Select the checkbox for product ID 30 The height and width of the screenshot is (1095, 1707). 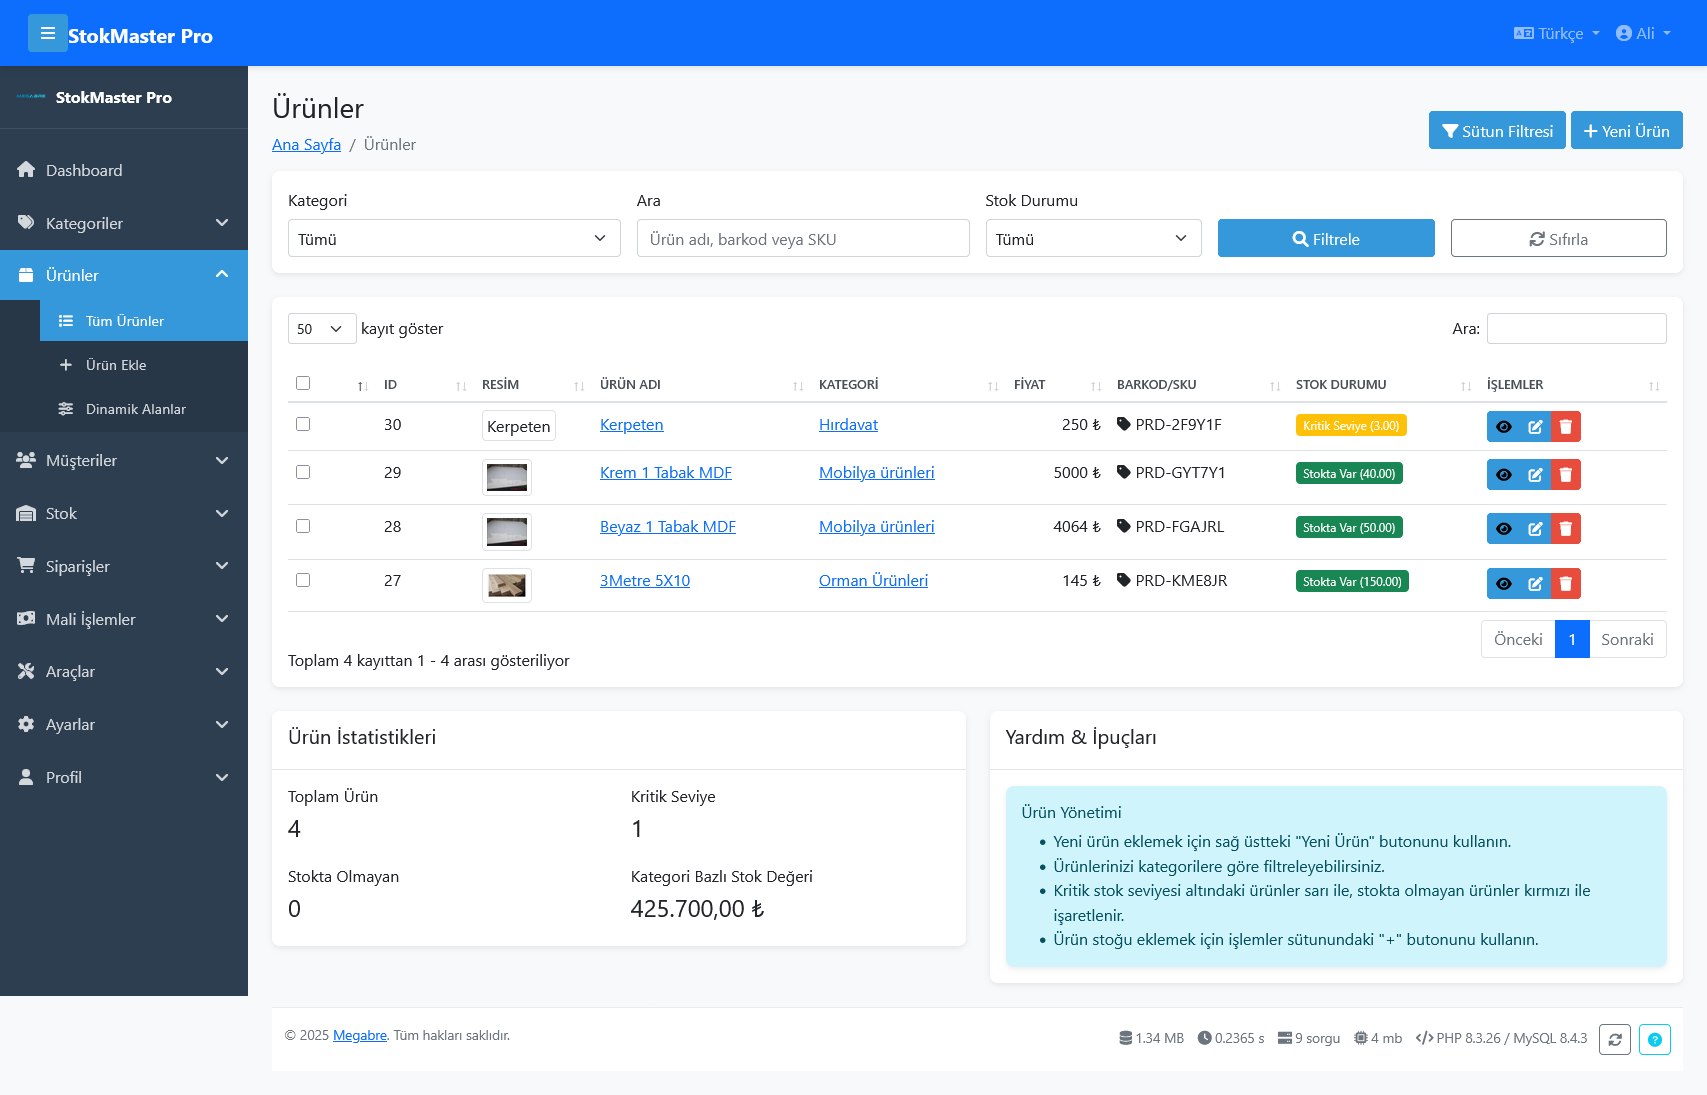303,424
